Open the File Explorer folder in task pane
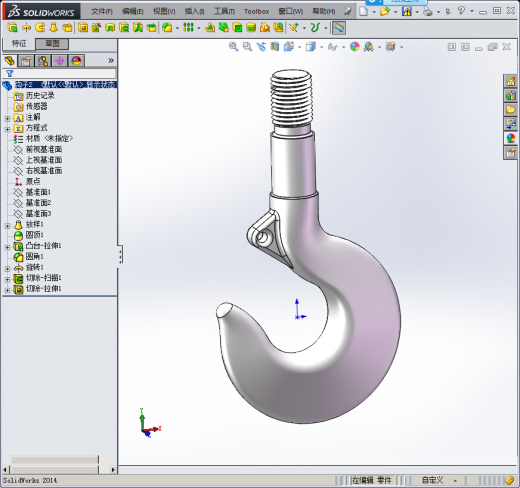The height and width of the screenshot is (488, 520). [x=510, y=110]
